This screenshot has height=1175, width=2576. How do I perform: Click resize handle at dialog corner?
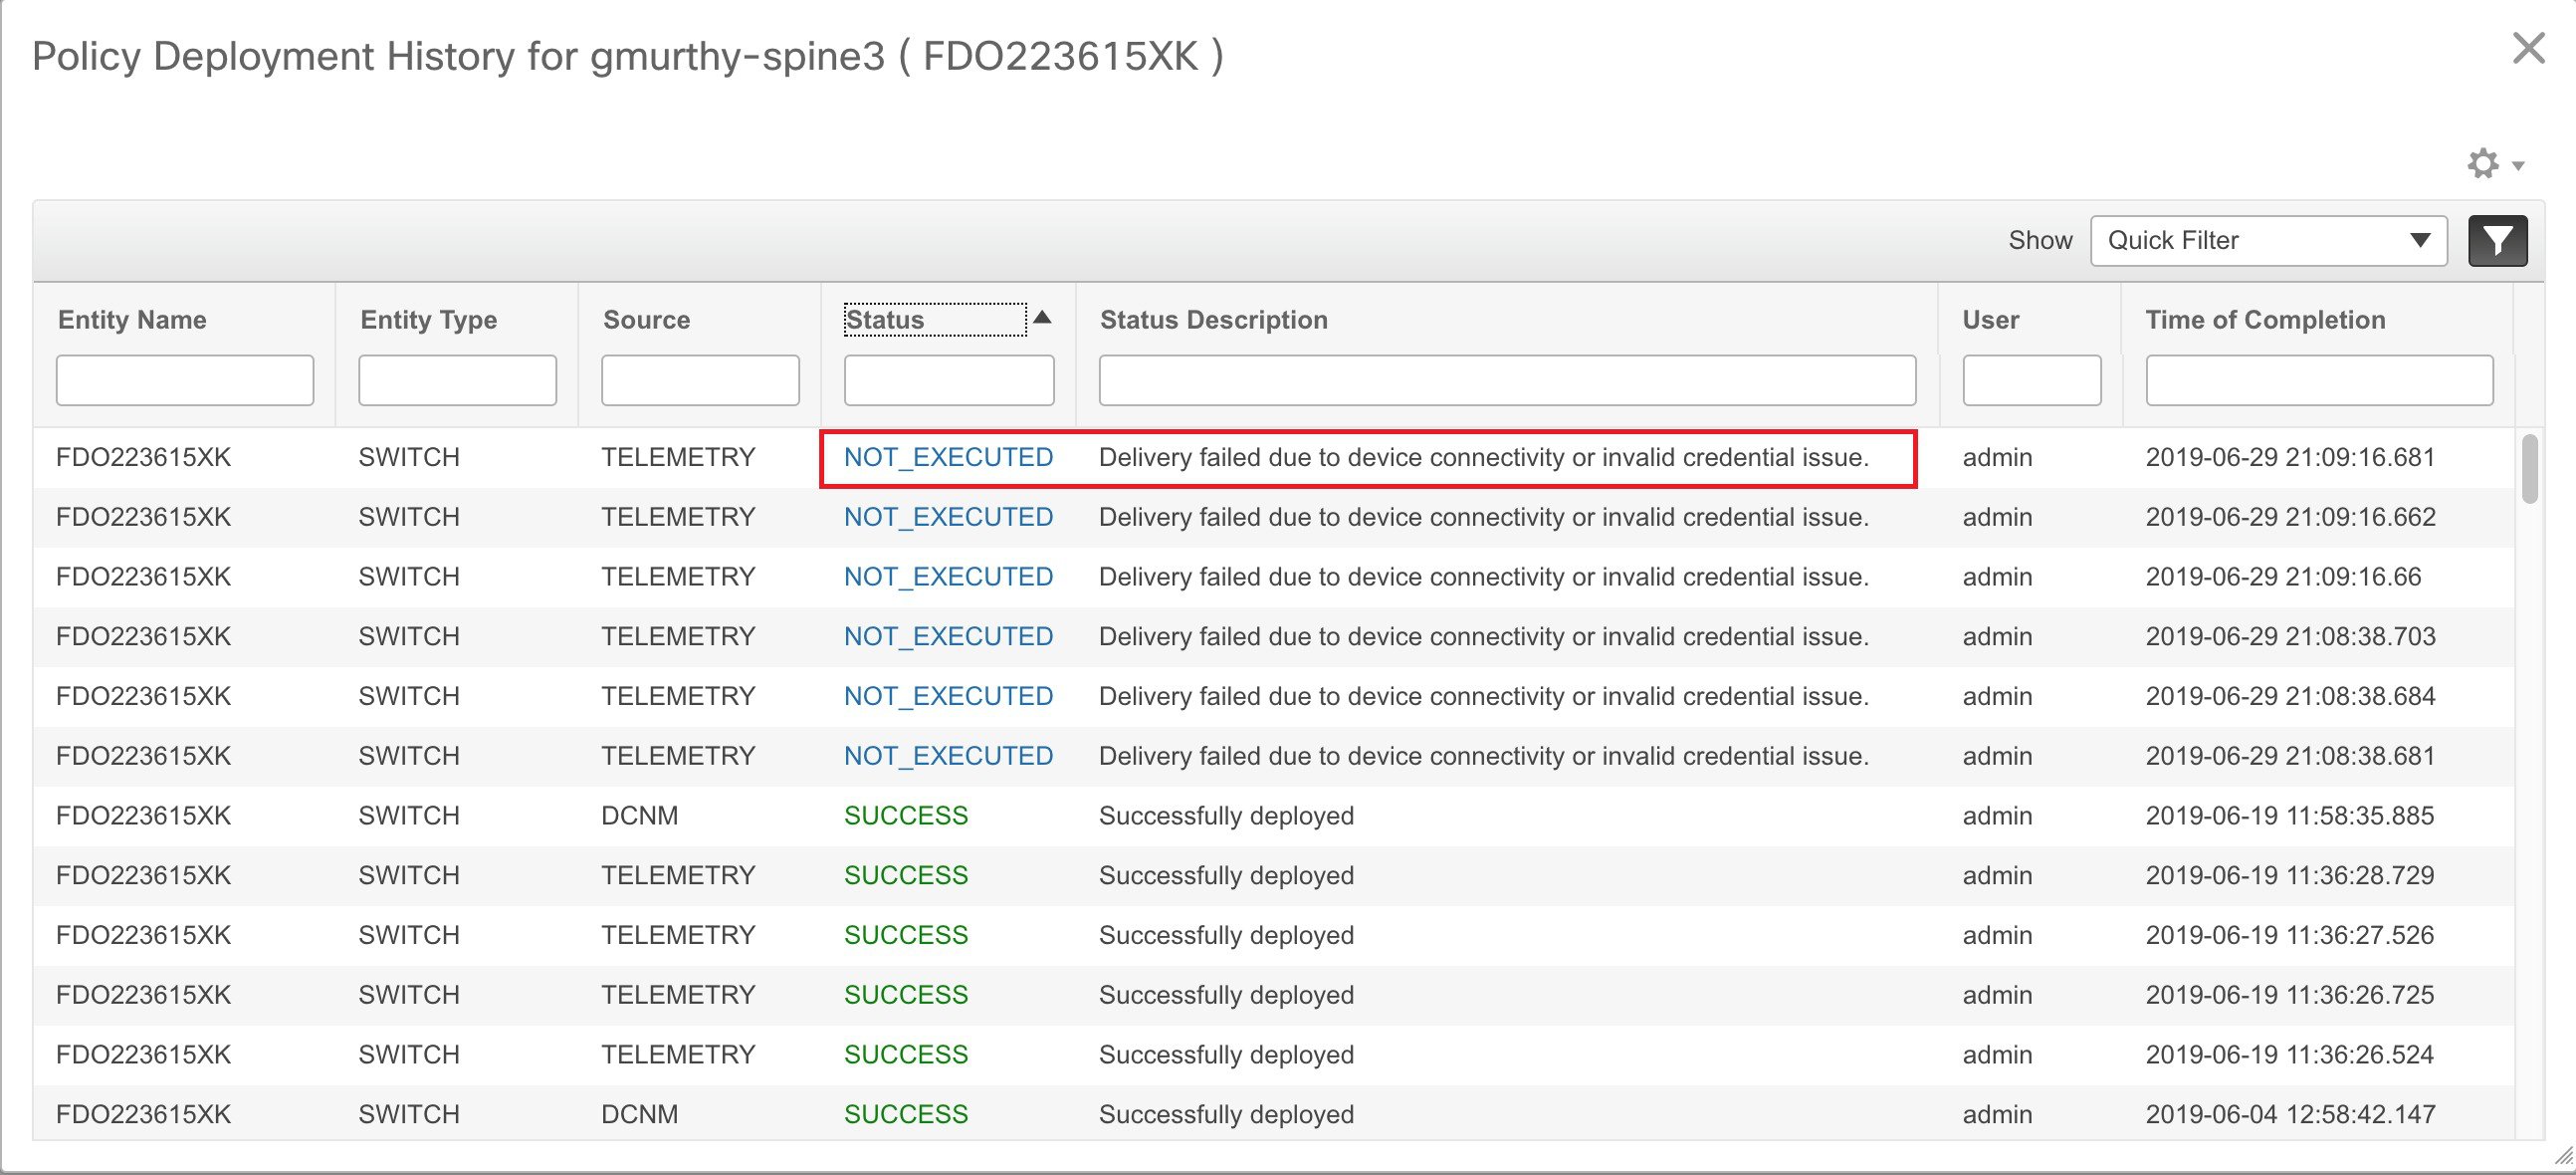coord(2563,1157)
